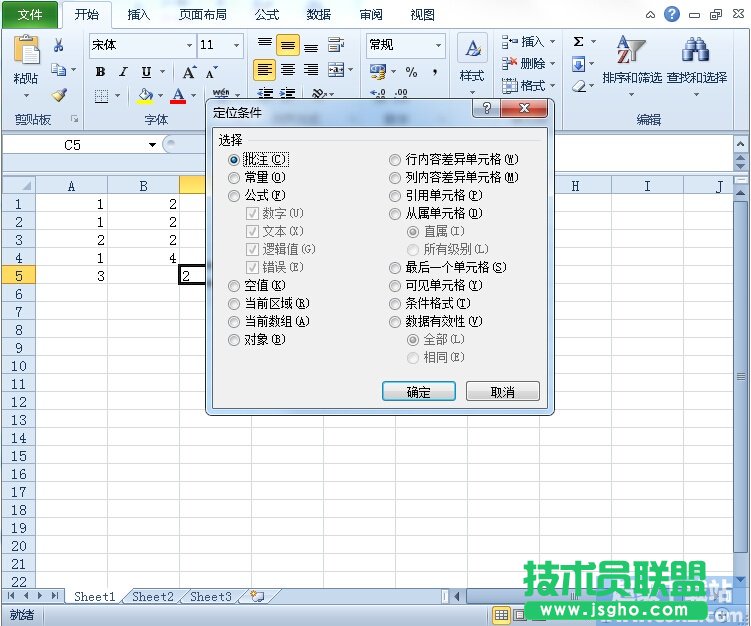Open Find and Select (查找和选择) binoculars
Image resolution: width=751 pixels, height=626 pixels.
696,58
